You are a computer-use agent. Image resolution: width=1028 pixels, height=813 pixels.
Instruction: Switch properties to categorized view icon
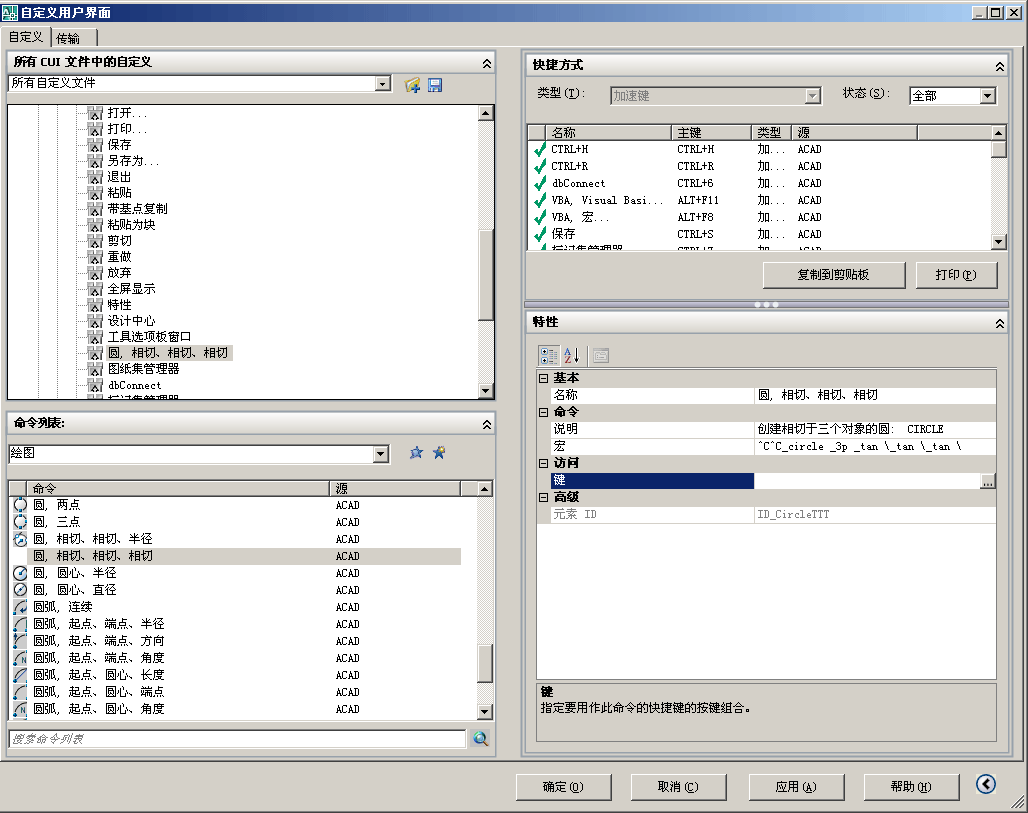pyautogui.click(x=549, y=355)
